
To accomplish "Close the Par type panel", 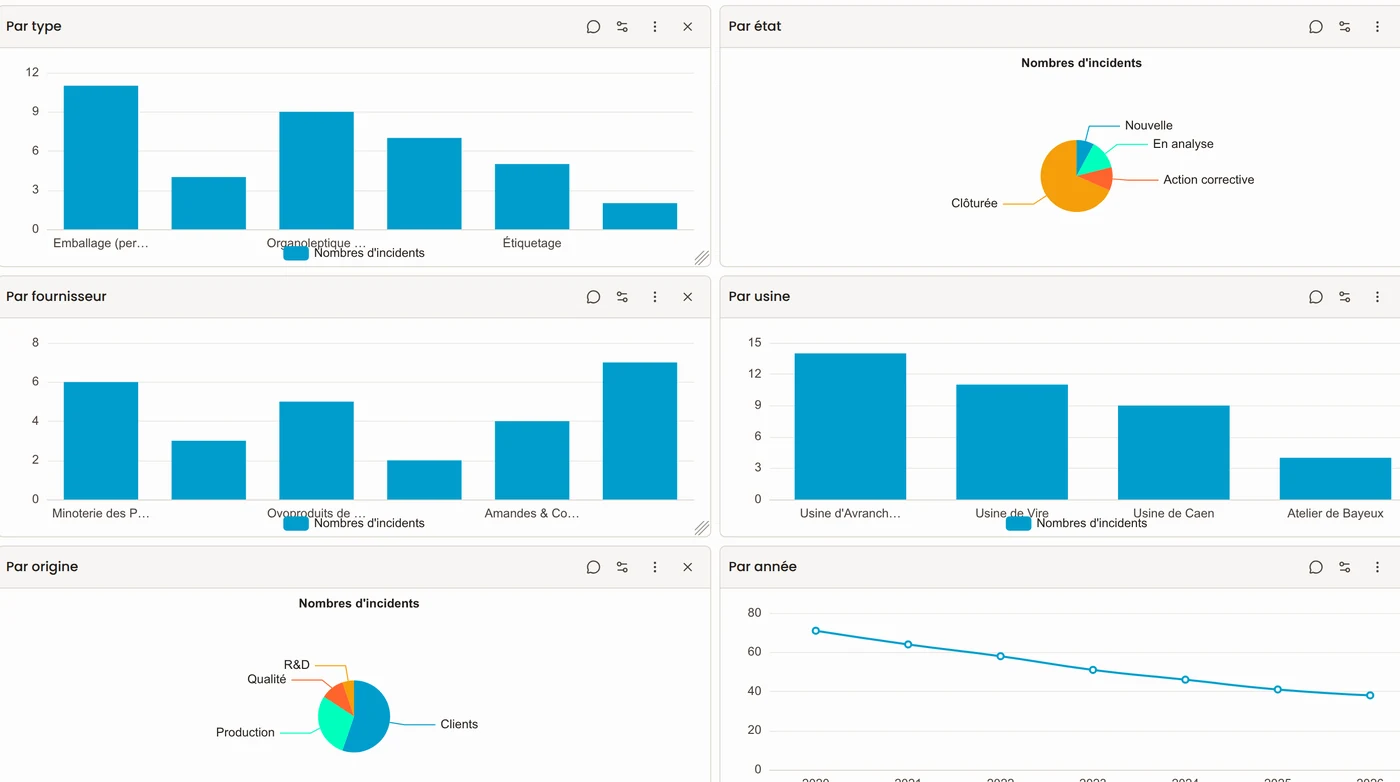I will click(x=688, y=27).
